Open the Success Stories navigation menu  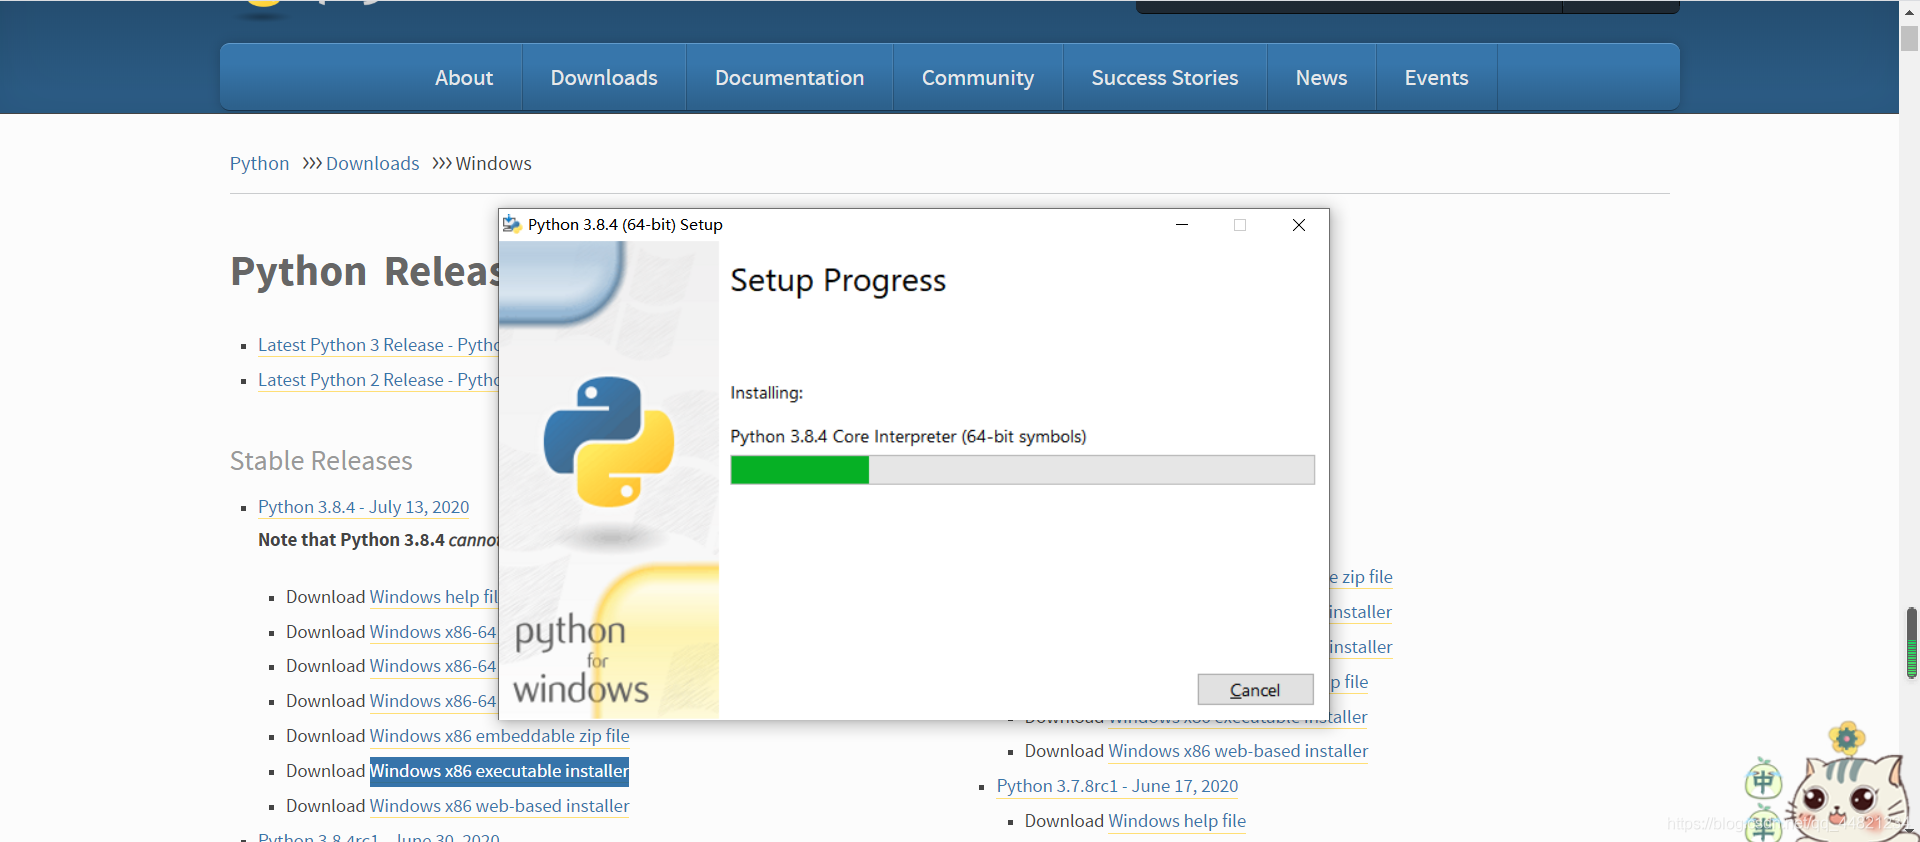tap(1165, 78)
